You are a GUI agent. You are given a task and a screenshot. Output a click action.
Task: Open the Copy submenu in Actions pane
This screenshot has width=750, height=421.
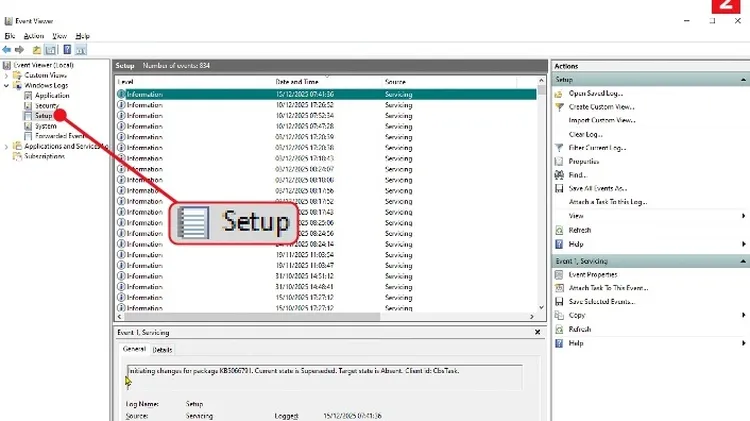(577, 315)
